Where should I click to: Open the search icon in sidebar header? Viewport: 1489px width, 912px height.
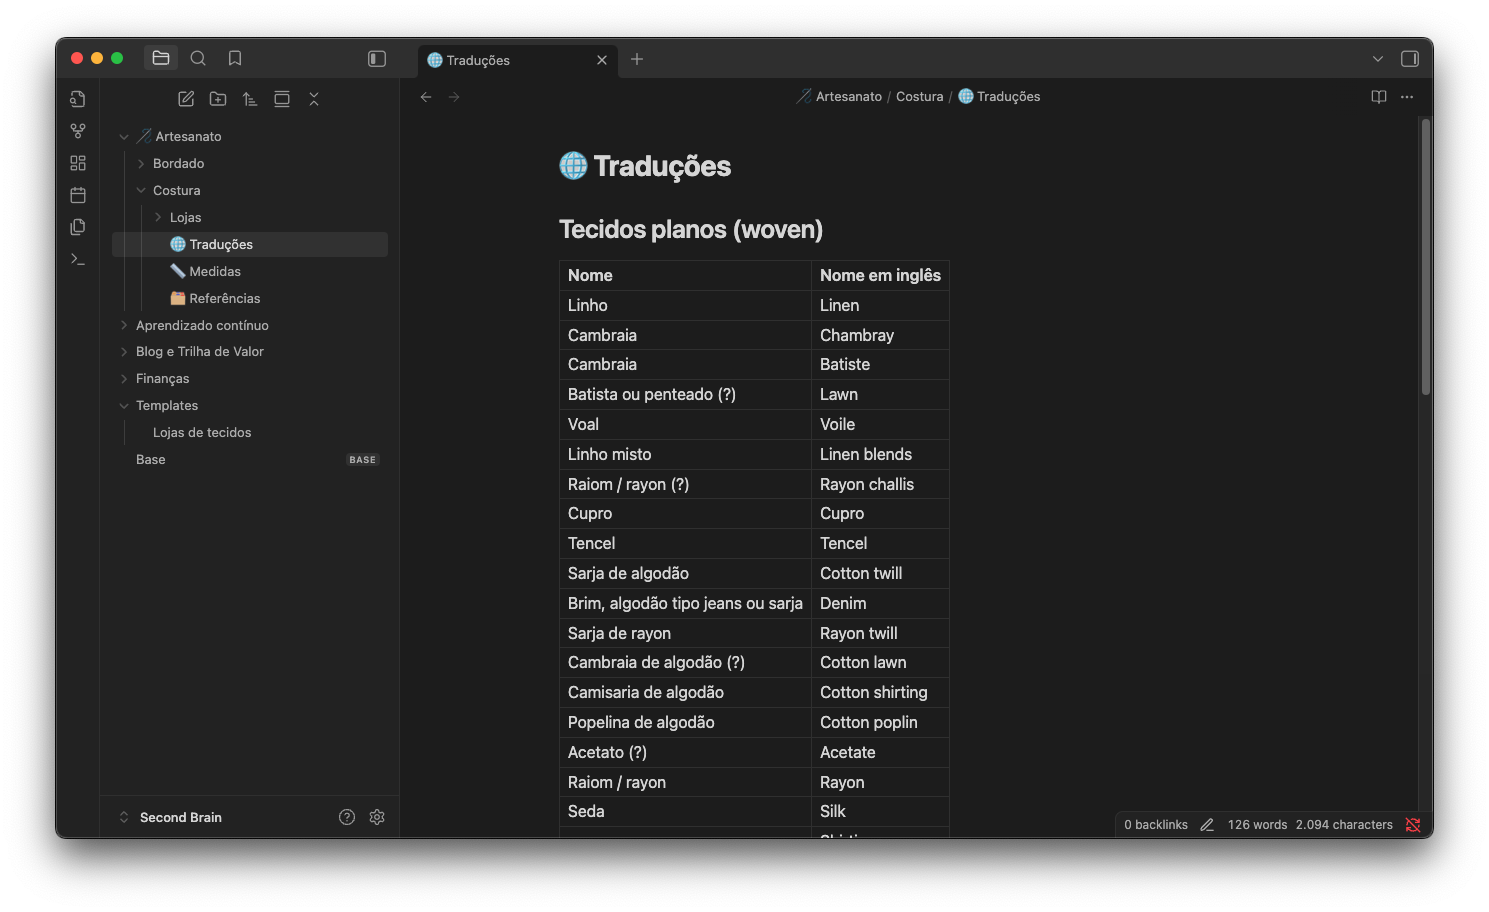click(x=198, y=58)
